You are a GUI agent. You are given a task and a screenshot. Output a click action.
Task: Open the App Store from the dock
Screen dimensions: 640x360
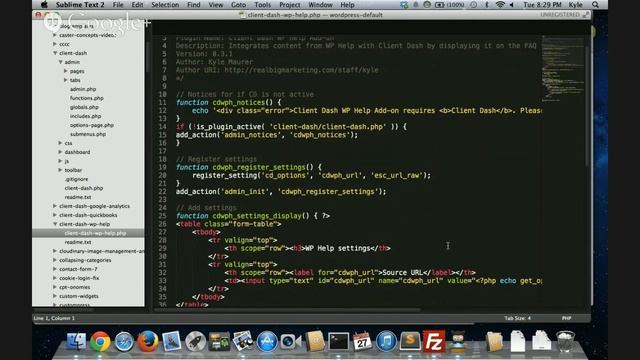[267, 341]
